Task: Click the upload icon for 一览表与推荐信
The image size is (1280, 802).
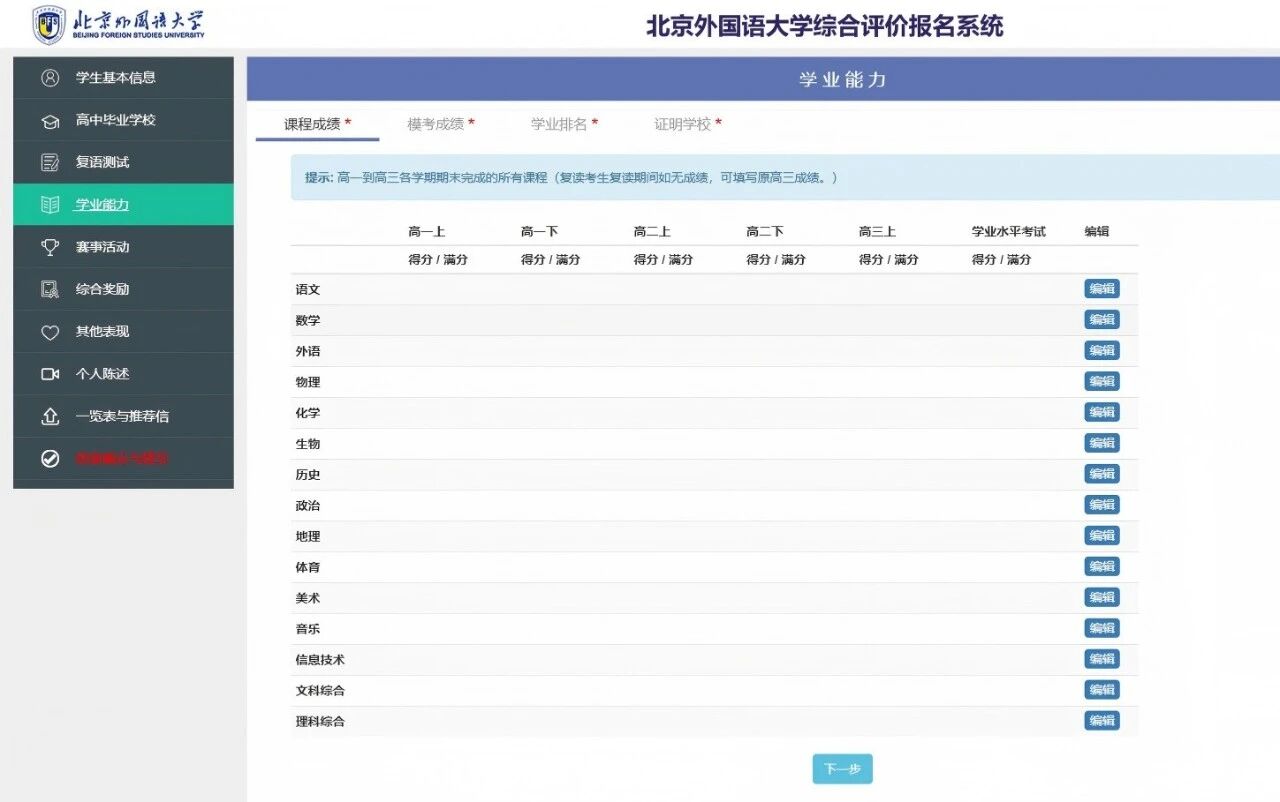Action: [50, 416]
